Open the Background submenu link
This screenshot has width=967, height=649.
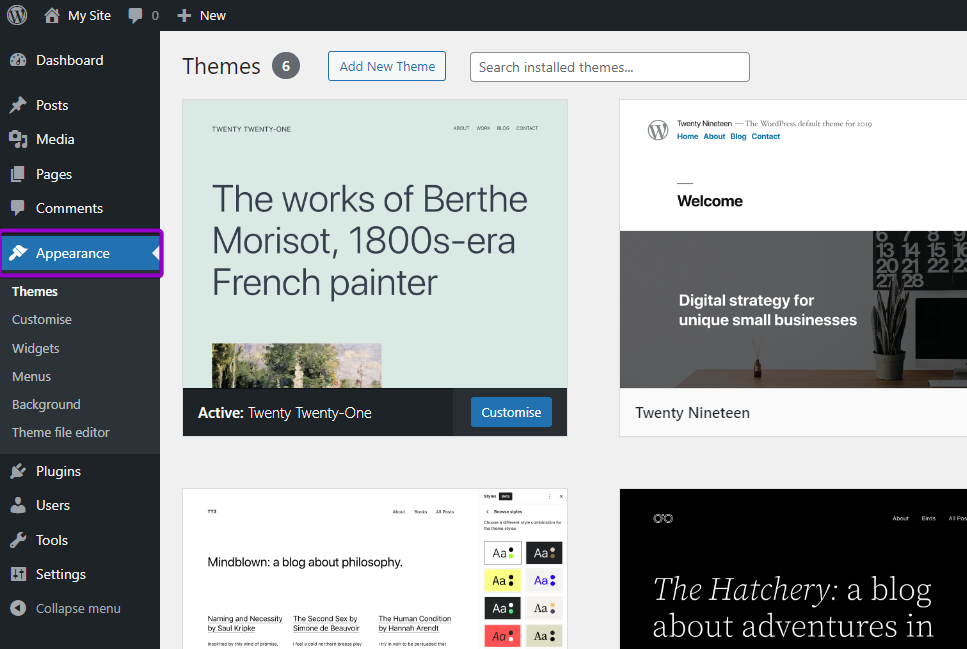[x=46, y=405]
